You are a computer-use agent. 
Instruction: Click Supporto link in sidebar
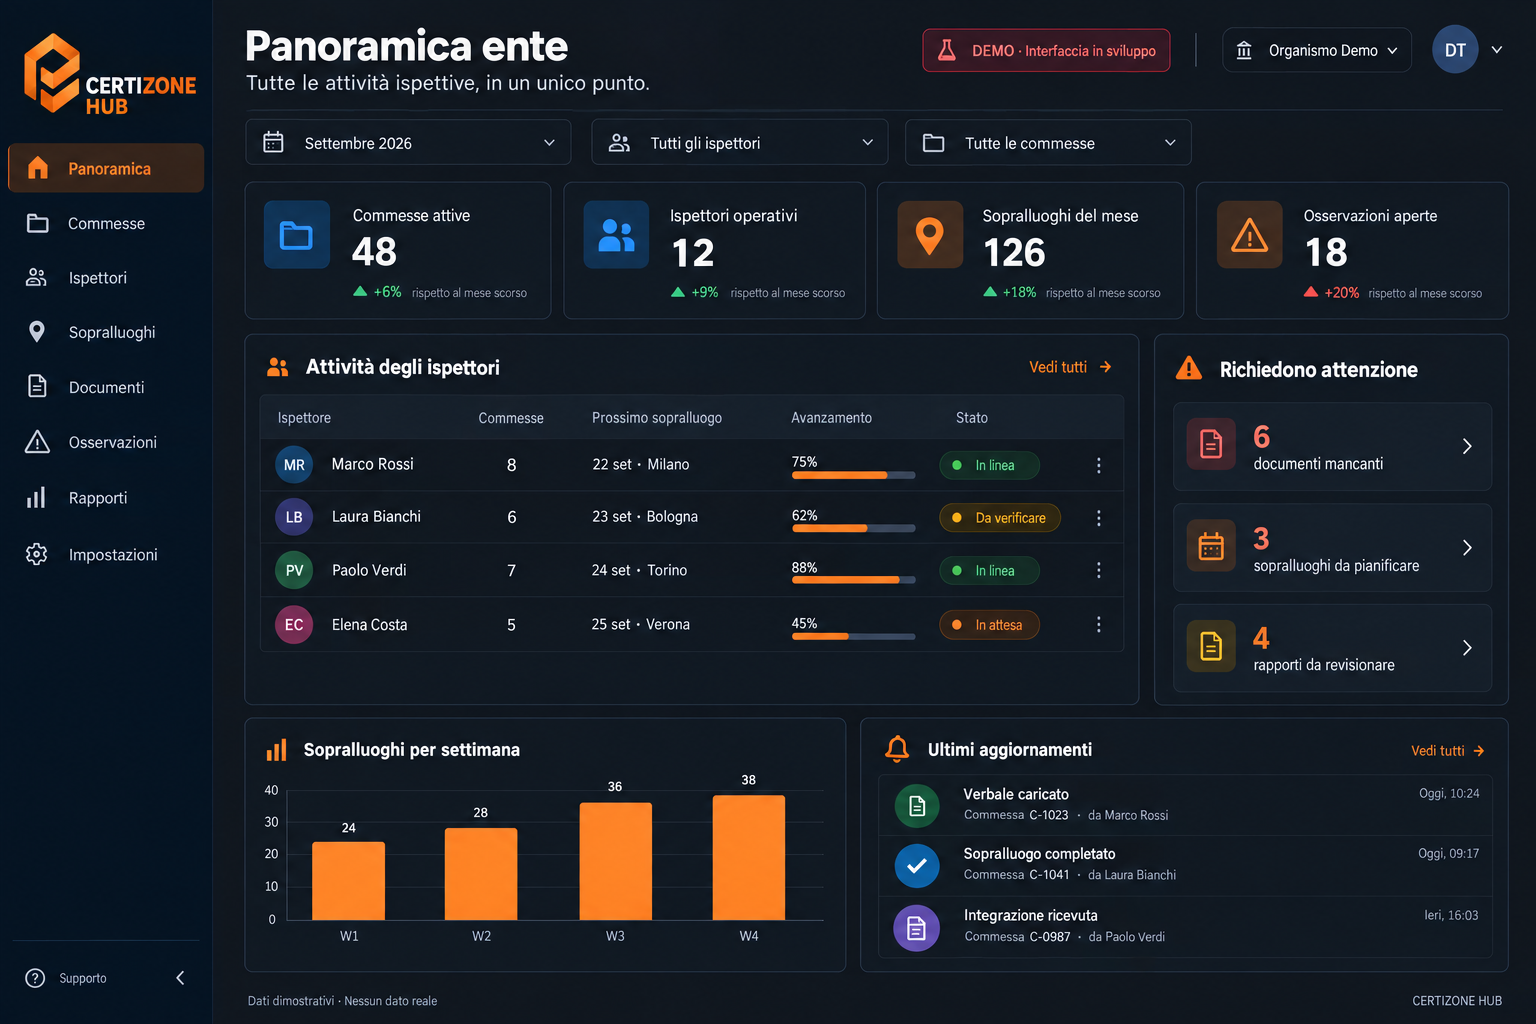[x=83, y=978]
